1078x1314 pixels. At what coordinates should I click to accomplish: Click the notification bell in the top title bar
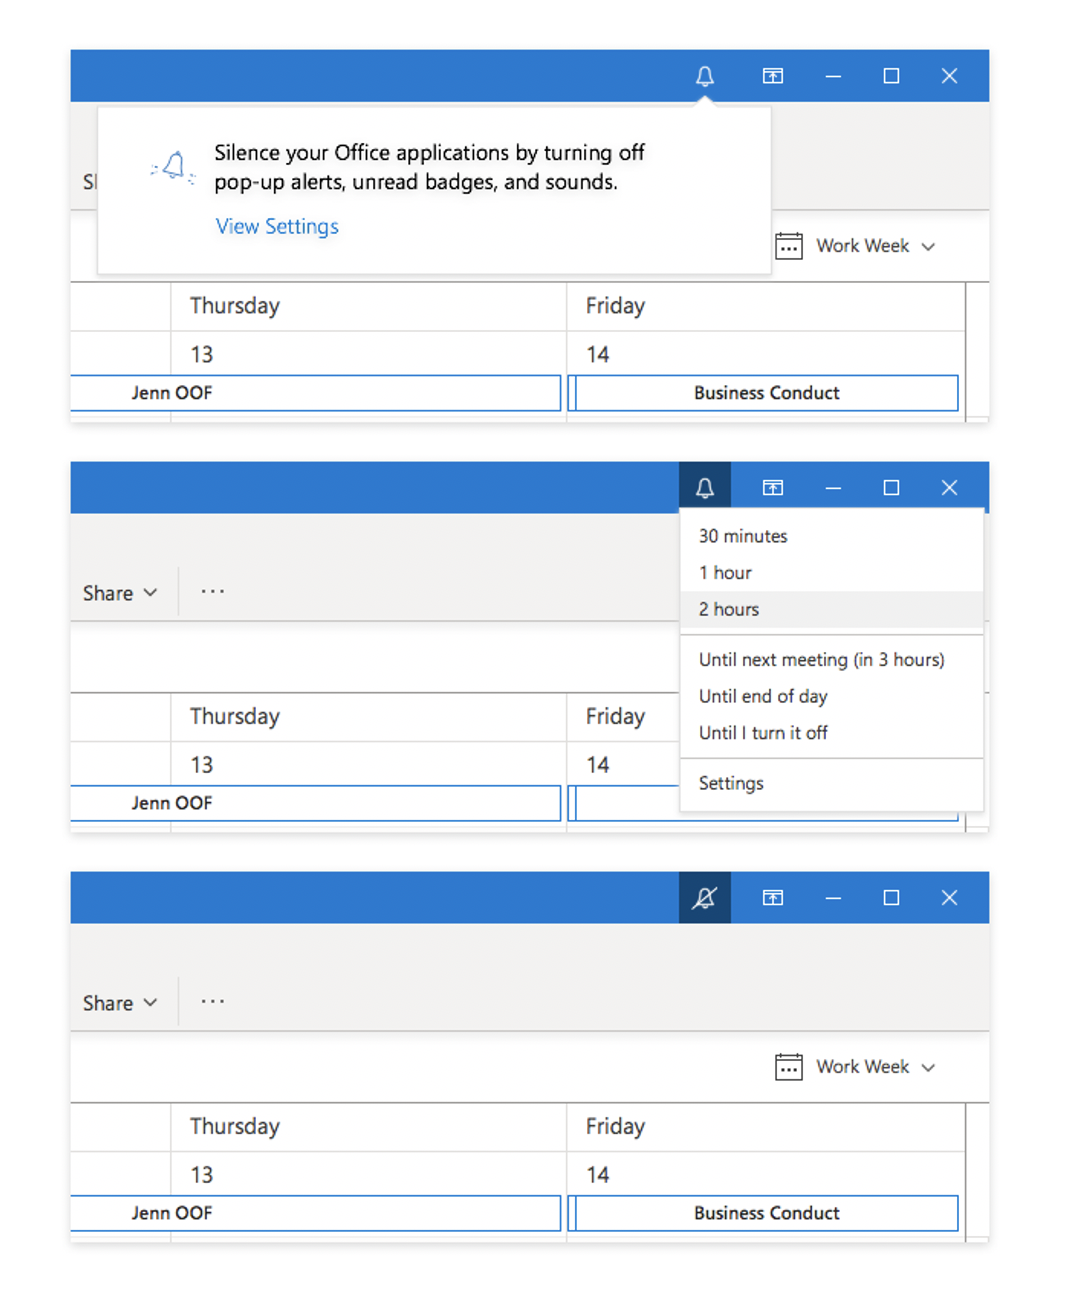705,75
